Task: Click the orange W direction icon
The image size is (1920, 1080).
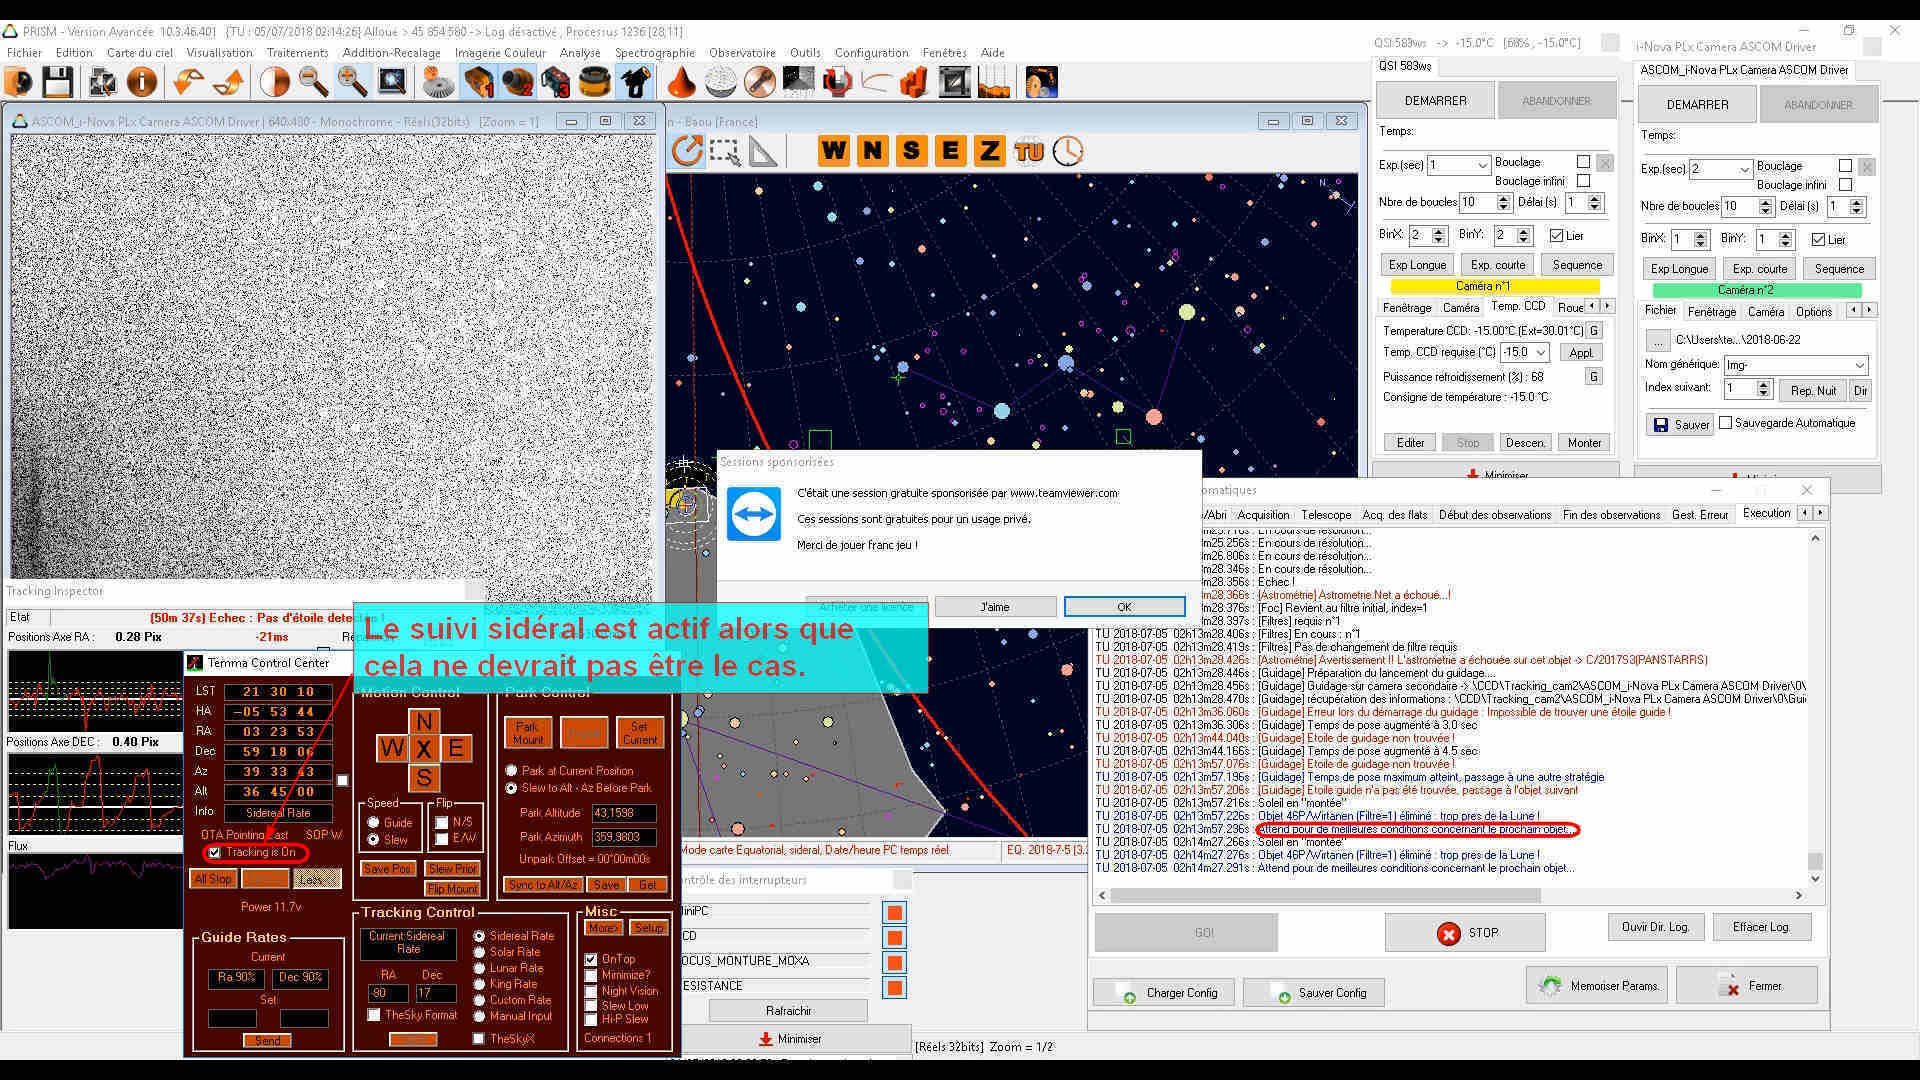Action: tap(833, 151)
